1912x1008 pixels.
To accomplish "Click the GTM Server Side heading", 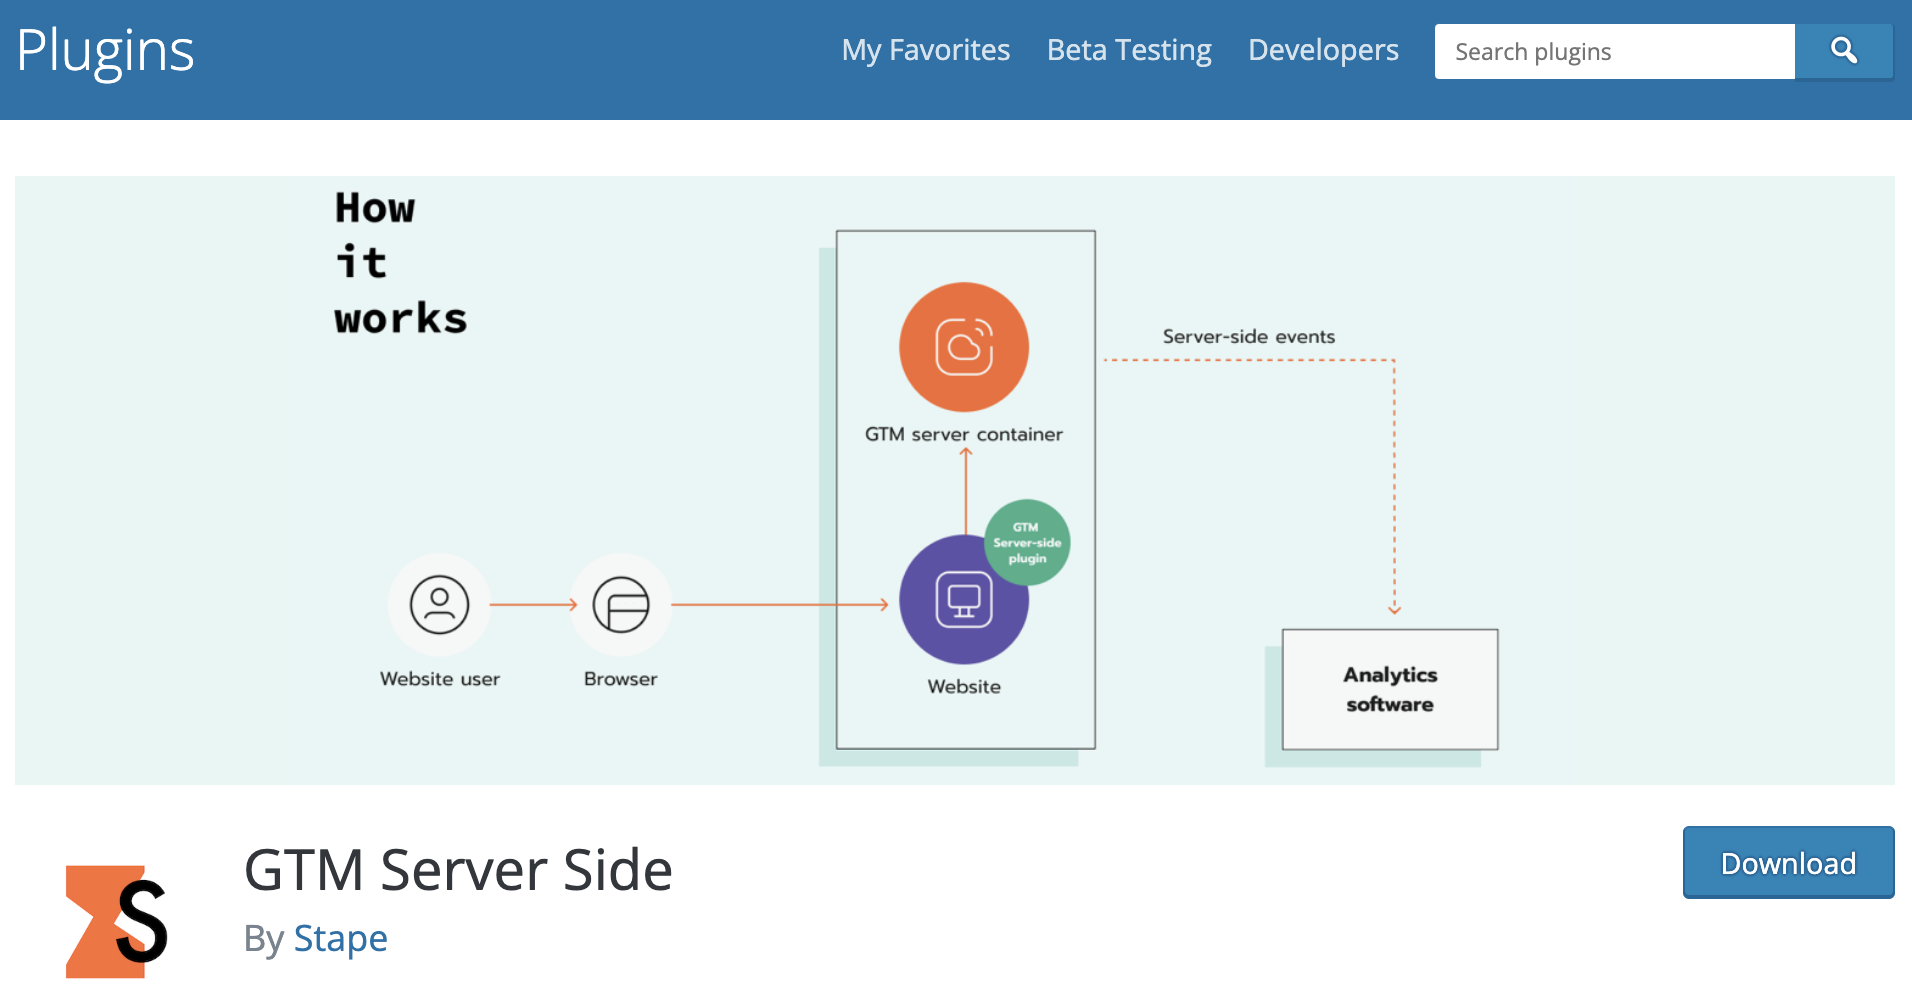I will pos(458,869).
